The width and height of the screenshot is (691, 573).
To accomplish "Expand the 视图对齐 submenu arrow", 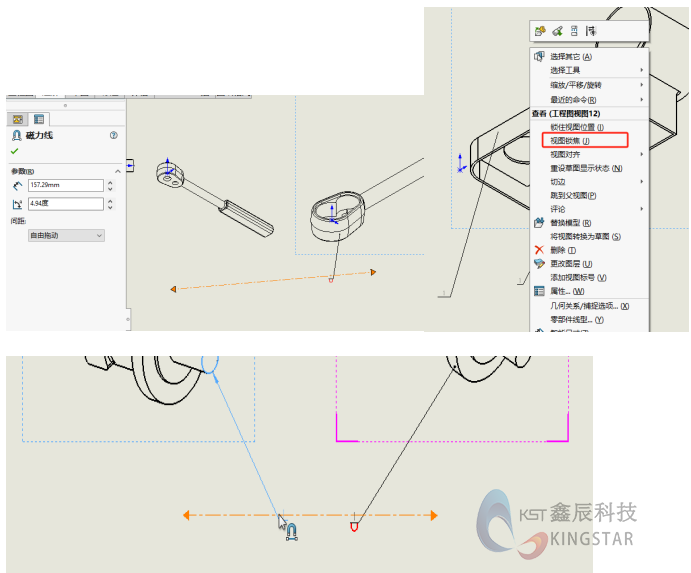I will pyautogui.click(x=642, y=154).
